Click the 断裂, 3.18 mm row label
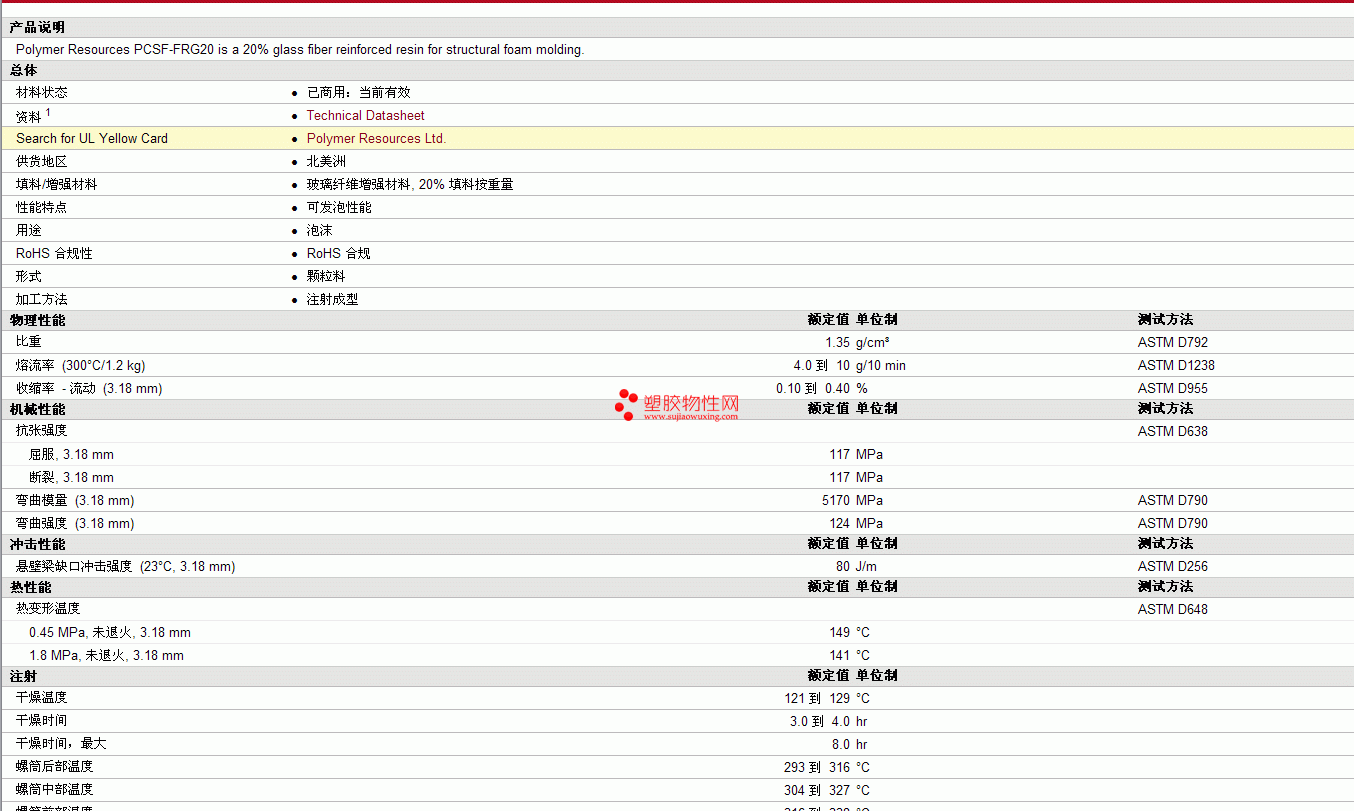This screenshot has height=811, width=1354. [x=71, y=477]
